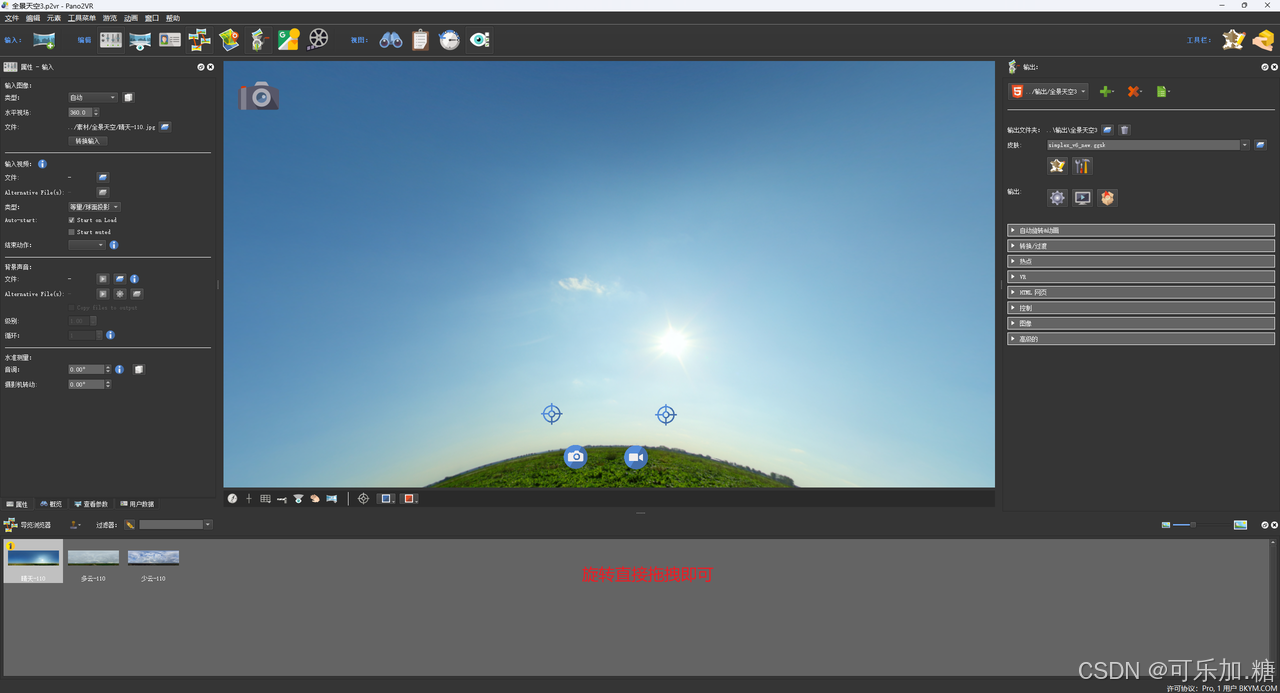Image resolution: width=1280 pixels, height=693 pixels.
Task: Open the tour browser linked-images icon
Action: (x=200, y=40)
